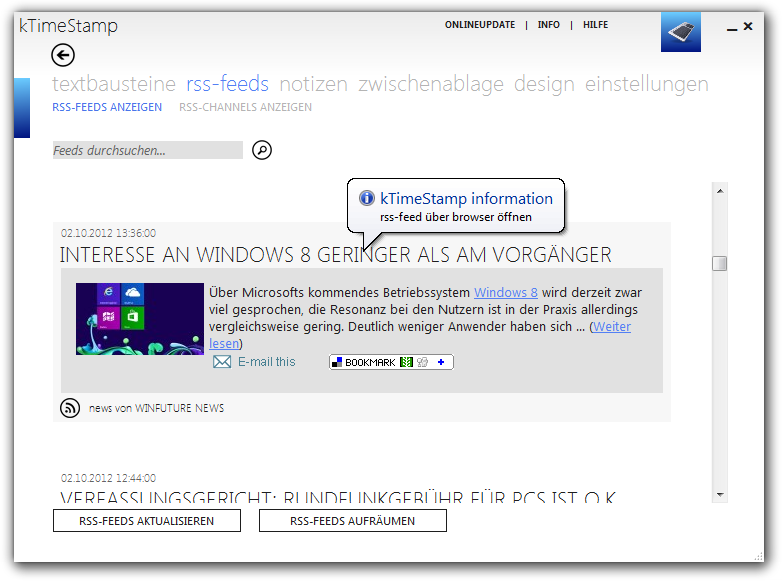
Task: Click the scrollbar down arrow
Action: click(x=720, y=494)
